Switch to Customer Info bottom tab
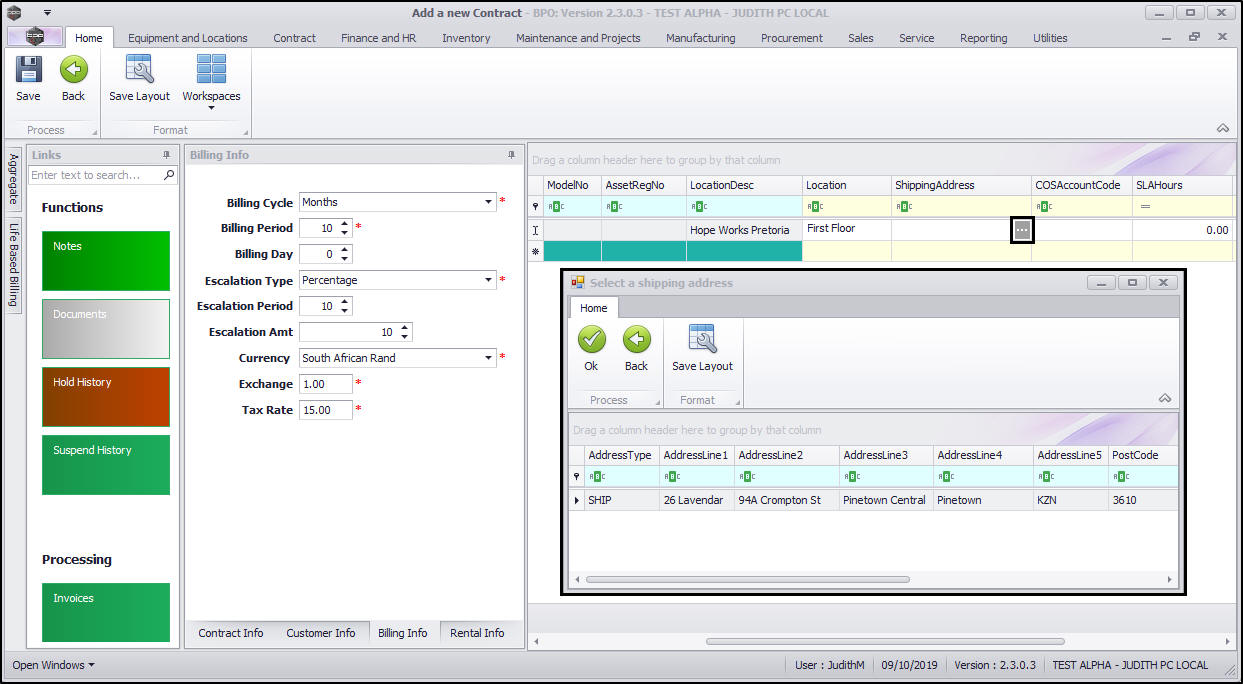 tap(321, 633)
